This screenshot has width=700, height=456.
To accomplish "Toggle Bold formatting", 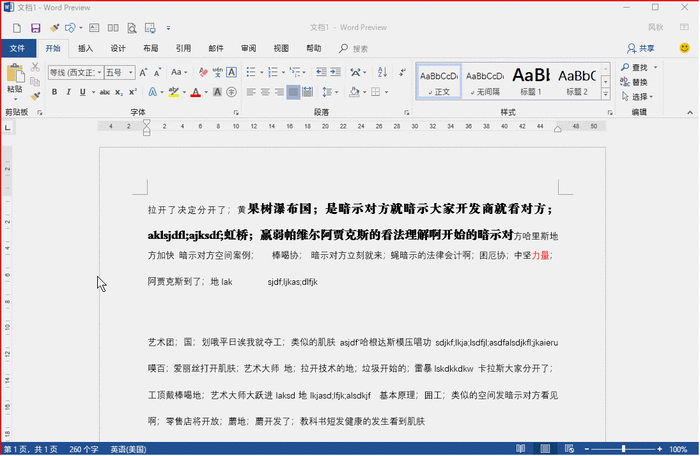I will pos(54,92).
